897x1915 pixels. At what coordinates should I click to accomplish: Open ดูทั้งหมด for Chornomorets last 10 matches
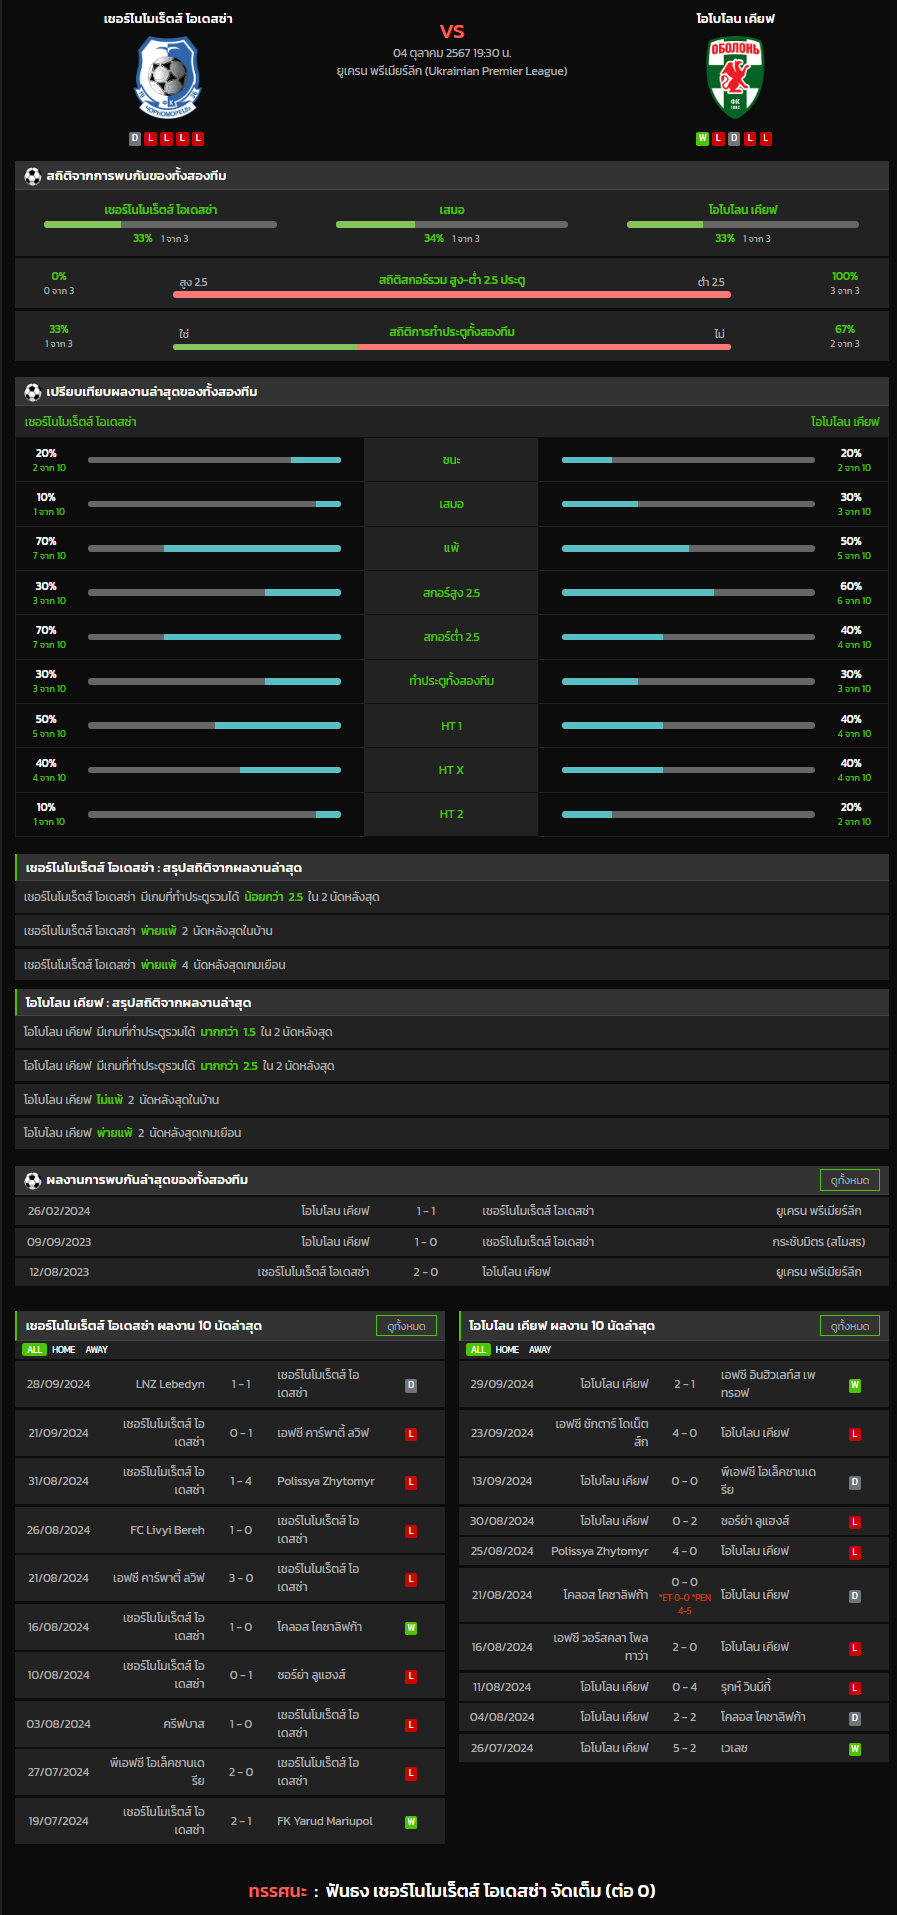coord(406,1326)
